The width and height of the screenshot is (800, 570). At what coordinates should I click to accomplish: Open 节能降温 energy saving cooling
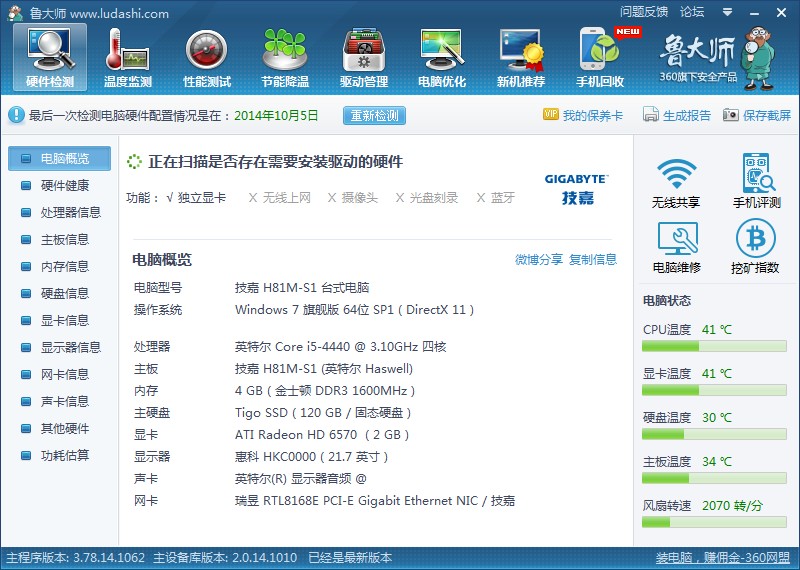click(x=285, y=58)
